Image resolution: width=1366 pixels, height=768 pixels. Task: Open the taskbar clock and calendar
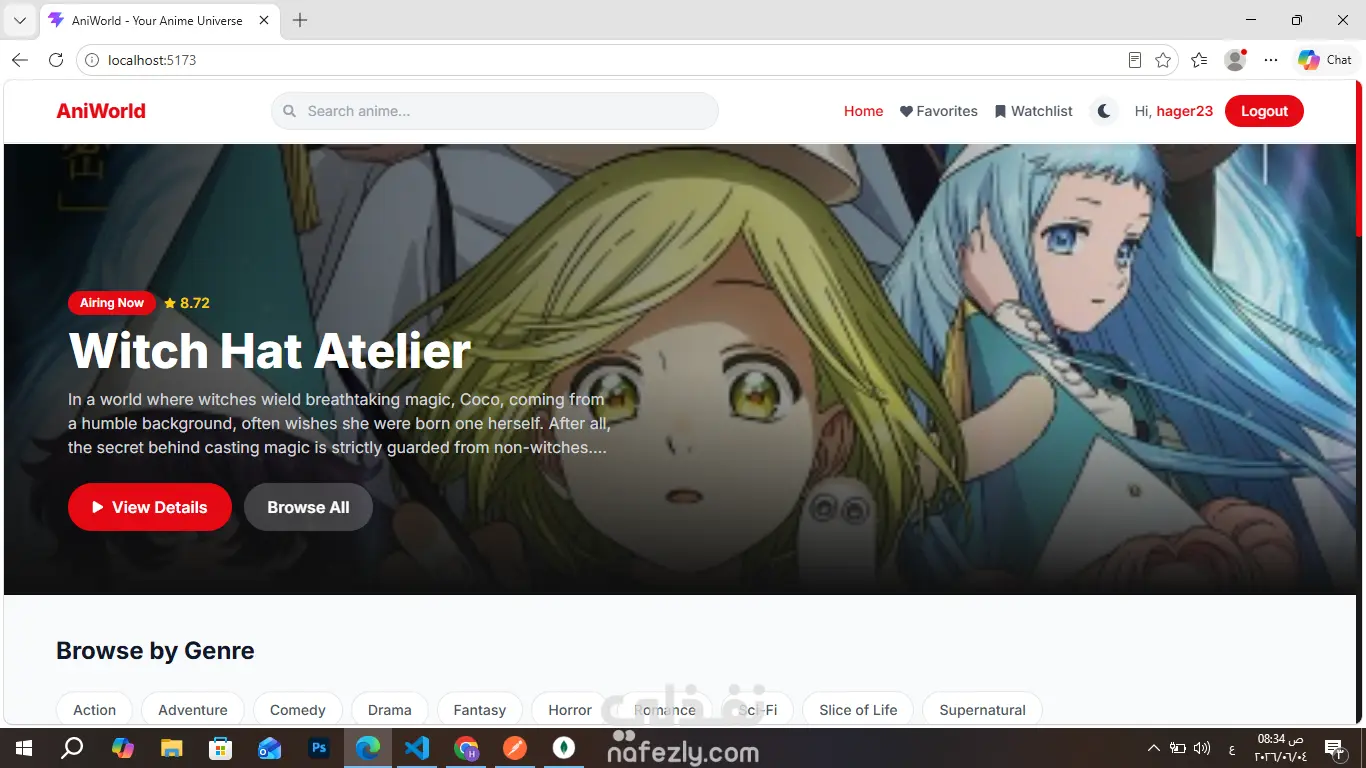[x=1280, y=748]
